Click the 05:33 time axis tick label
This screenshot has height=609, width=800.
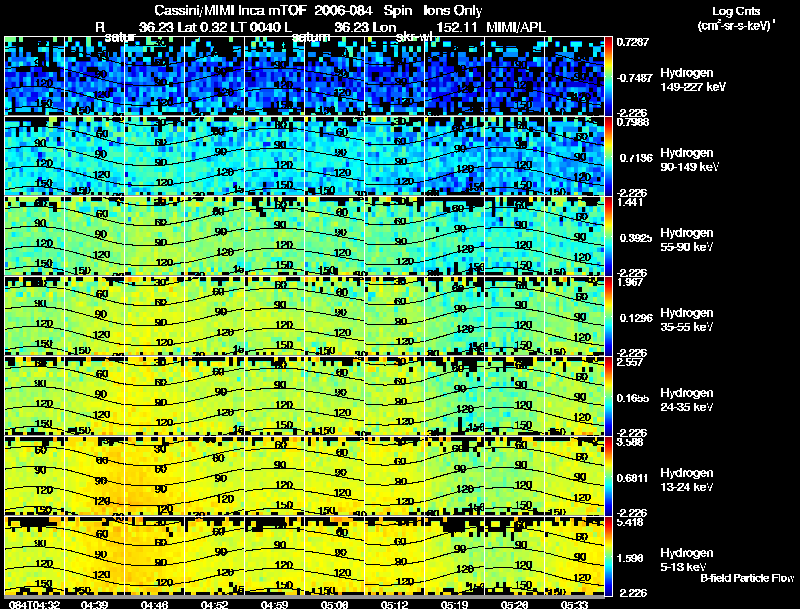pyautogui.click(x=574, y=604)
